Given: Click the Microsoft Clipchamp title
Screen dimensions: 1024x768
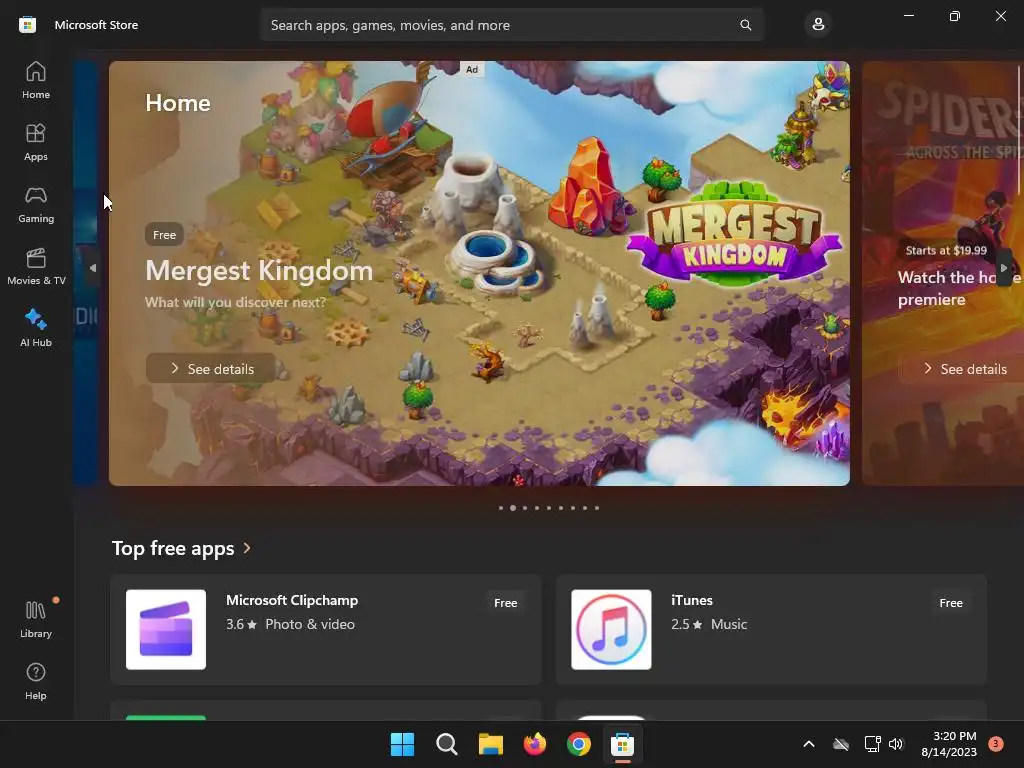Looking at the screenshot, I should (292, 600).
